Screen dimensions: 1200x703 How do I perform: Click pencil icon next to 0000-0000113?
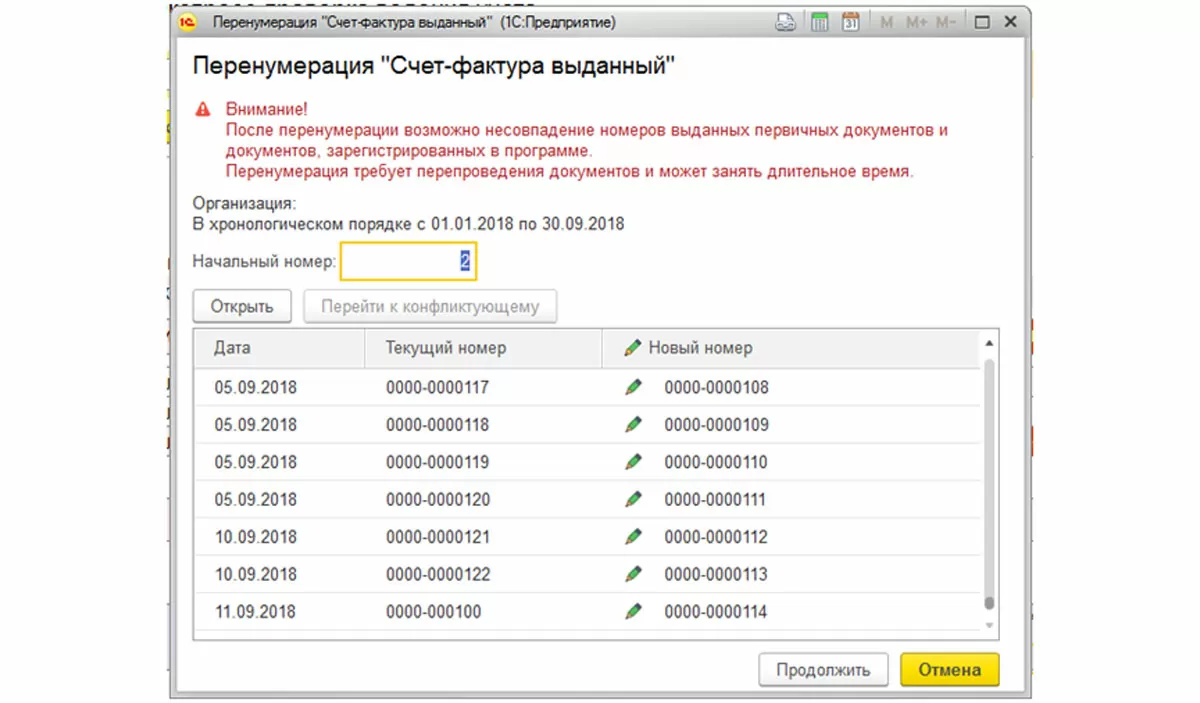(632, 574)
